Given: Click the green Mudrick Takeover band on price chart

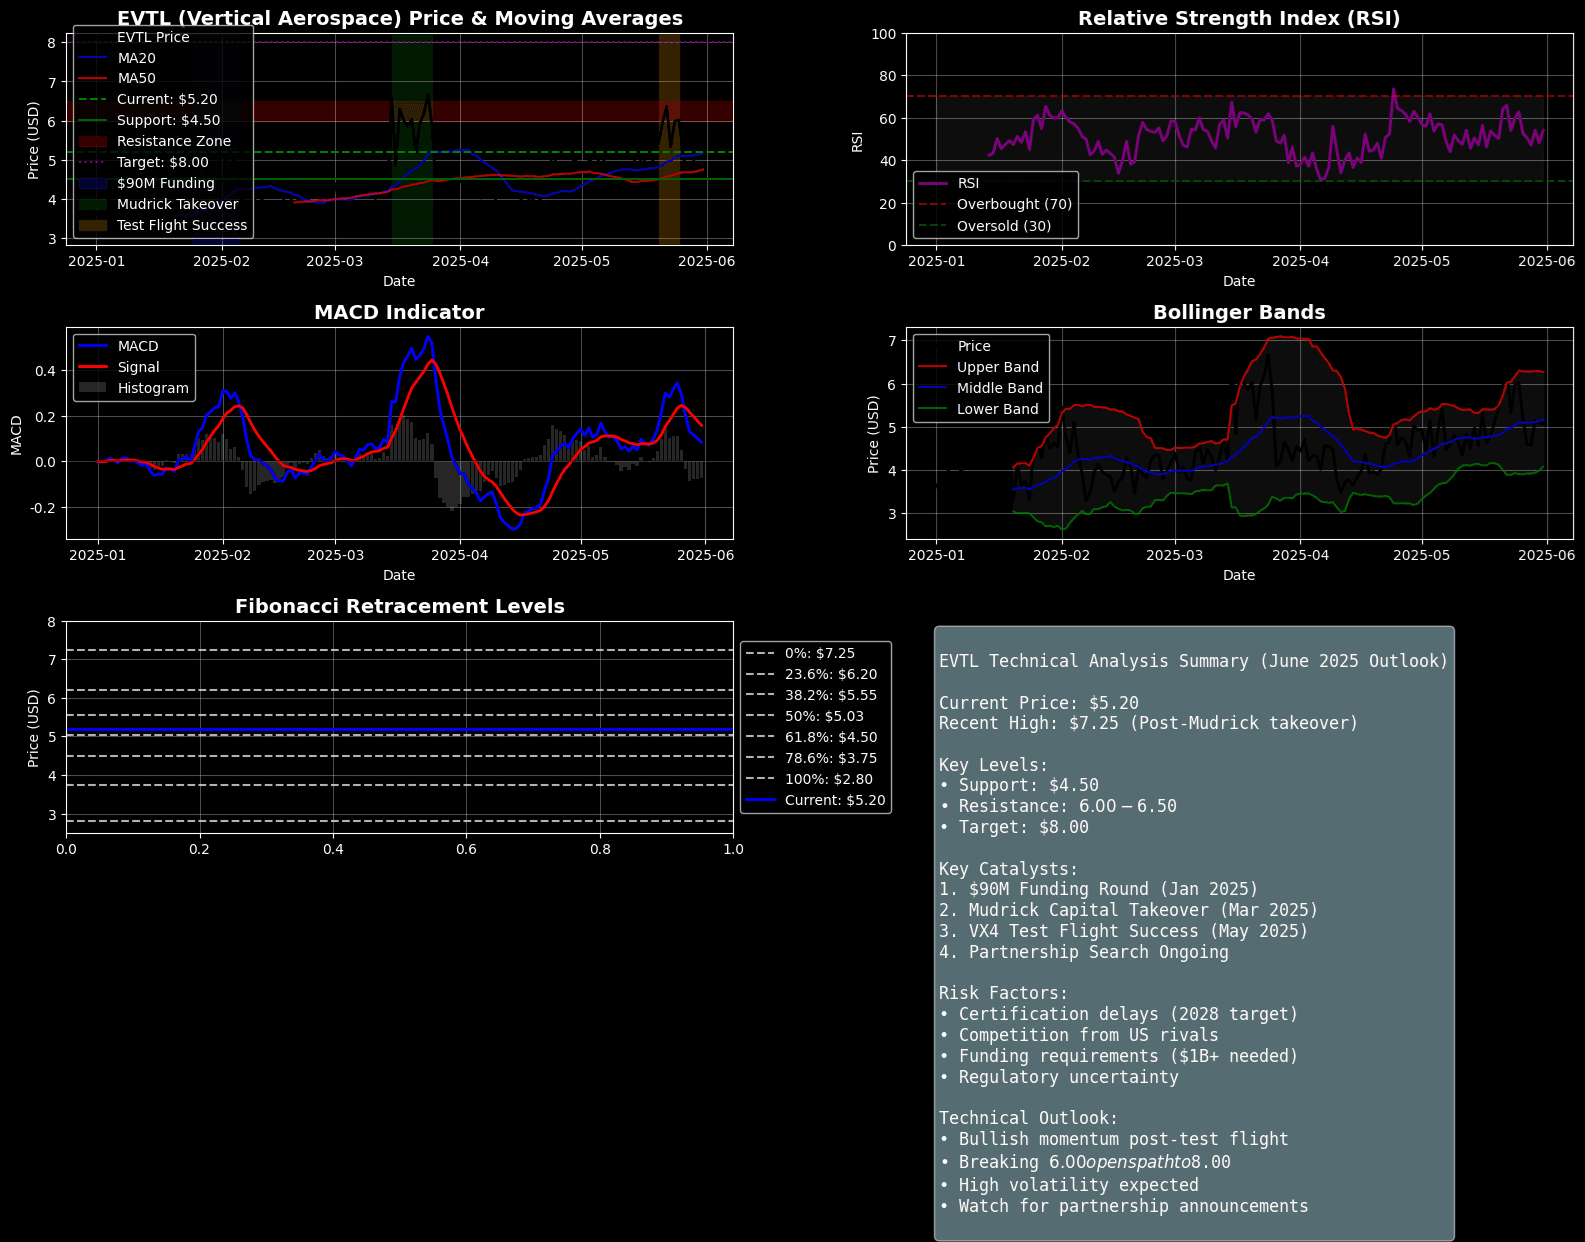Looking at the screenshot, I should 412,139.
